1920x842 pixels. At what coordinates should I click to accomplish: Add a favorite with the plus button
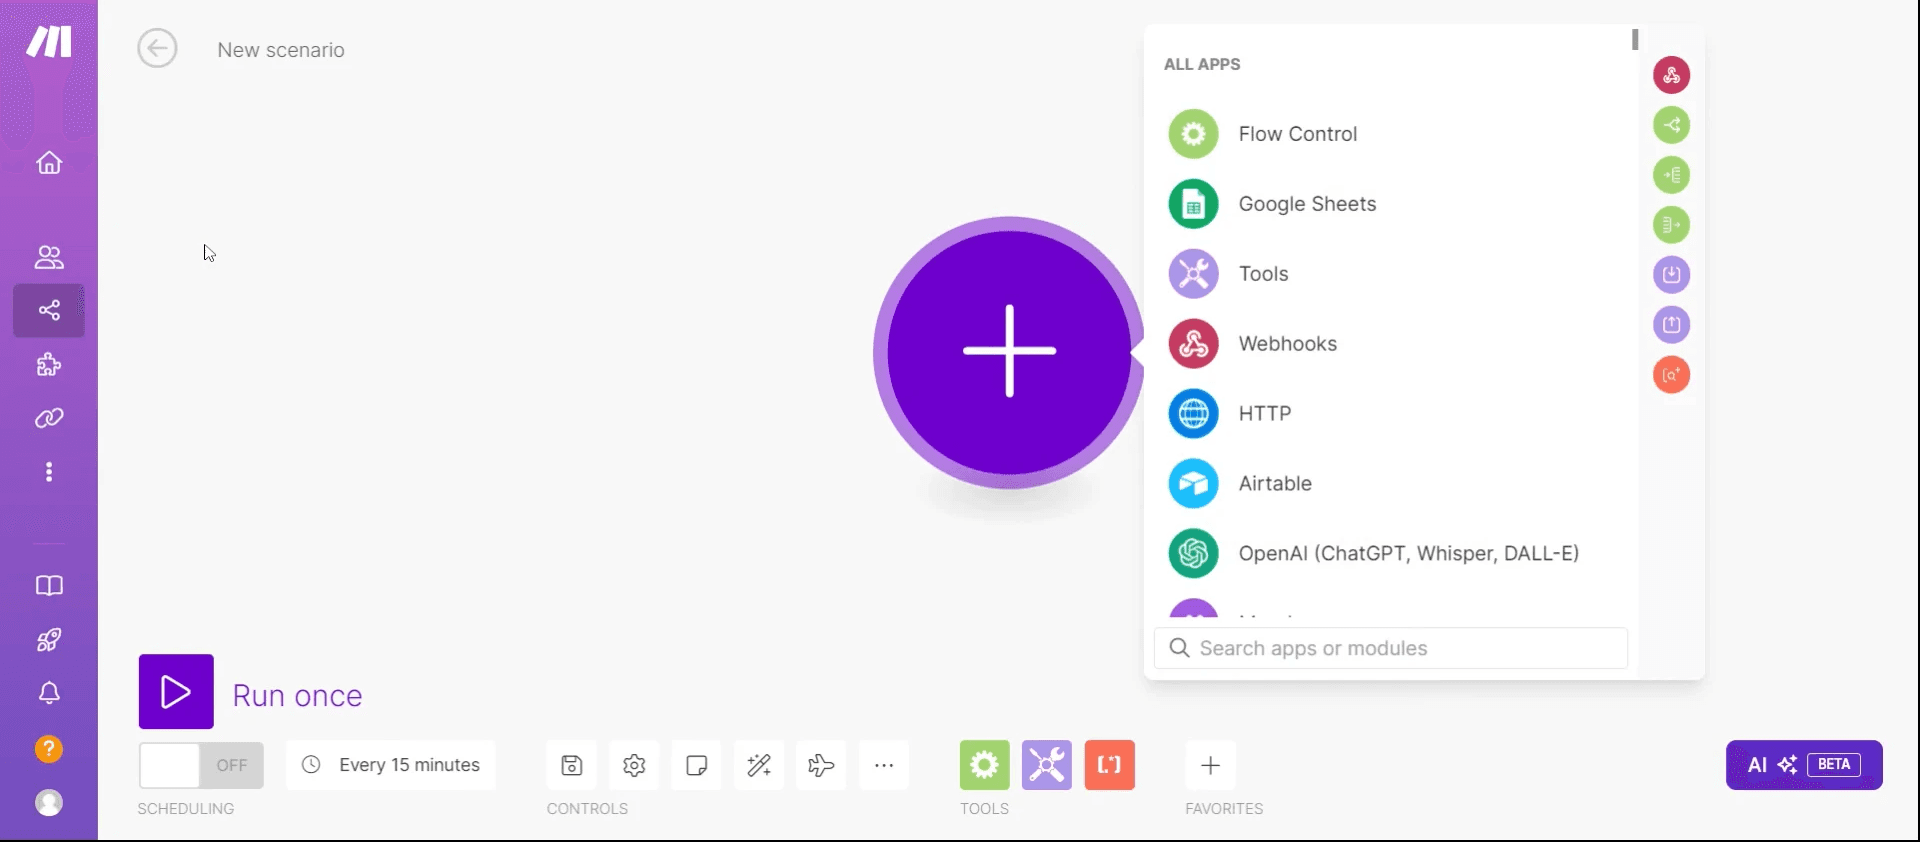[1210, 765]
